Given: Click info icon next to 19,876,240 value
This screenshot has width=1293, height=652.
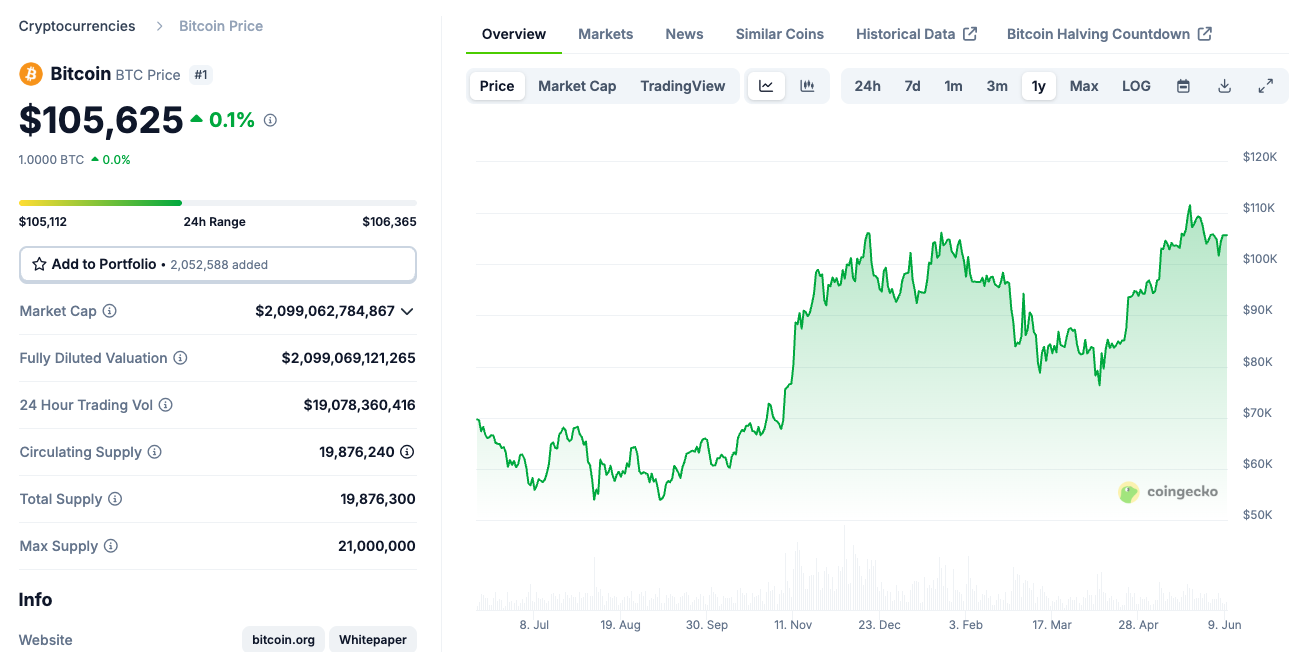Looking at the screenshot, I should [x=407, y=452].
